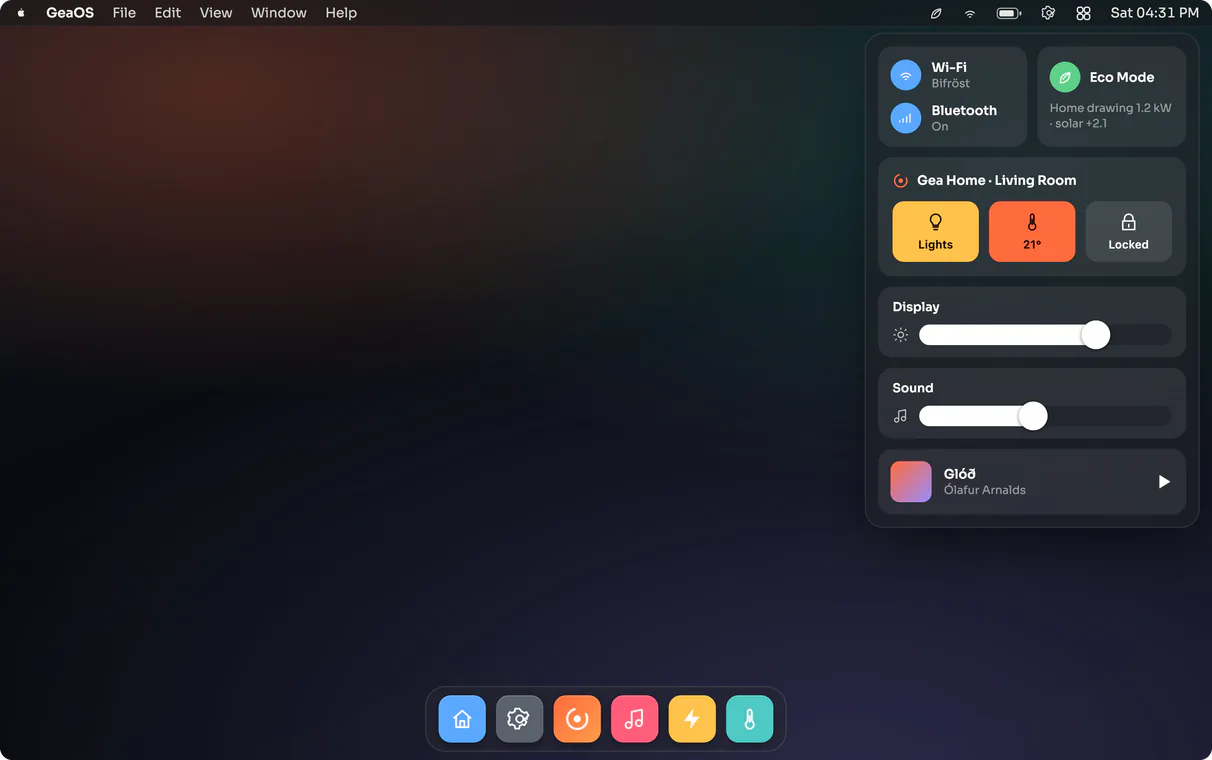Play the track Glóð
Viewport: 1212px width, 760px height.
pyautogui.click(x=1164, y=482)
